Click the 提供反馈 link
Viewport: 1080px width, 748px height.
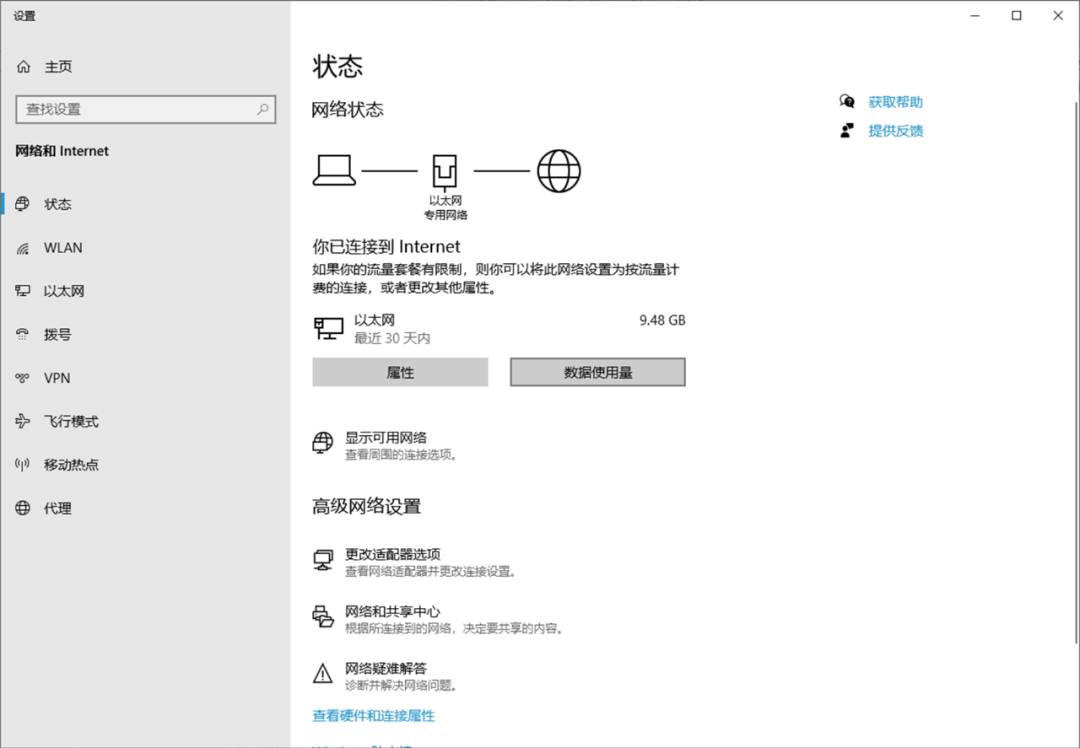895,131
